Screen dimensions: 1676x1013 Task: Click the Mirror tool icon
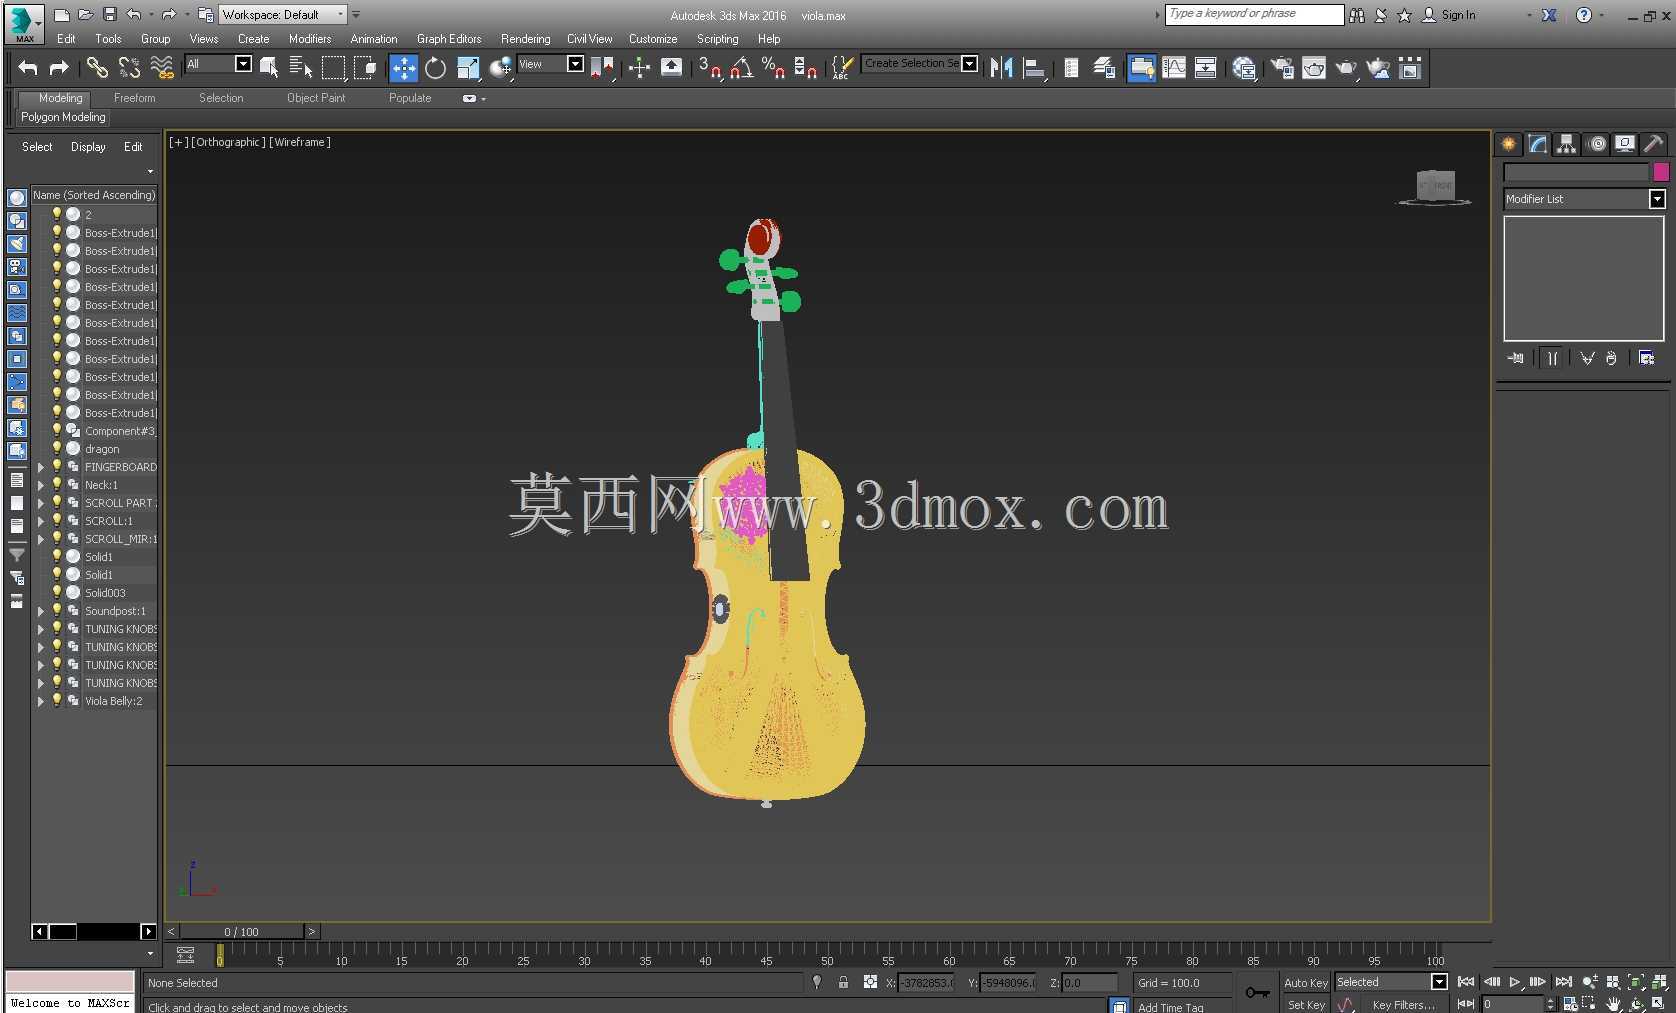pos(1001,67)
